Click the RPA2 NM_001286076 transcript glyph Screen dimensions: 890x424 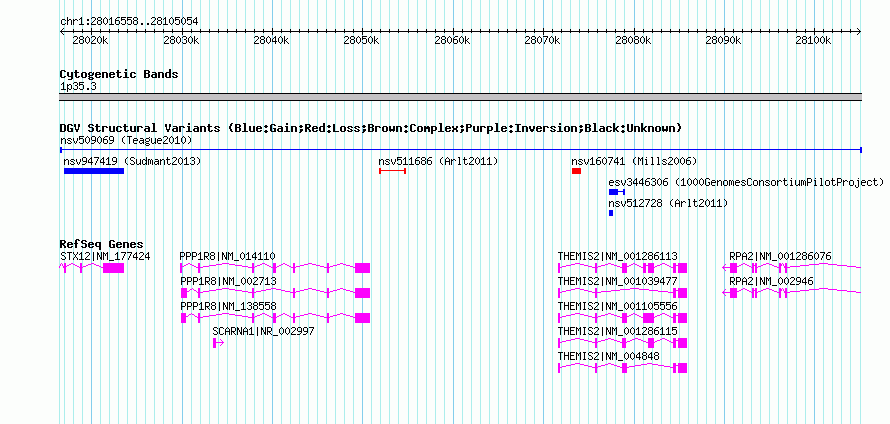point(792,268)
